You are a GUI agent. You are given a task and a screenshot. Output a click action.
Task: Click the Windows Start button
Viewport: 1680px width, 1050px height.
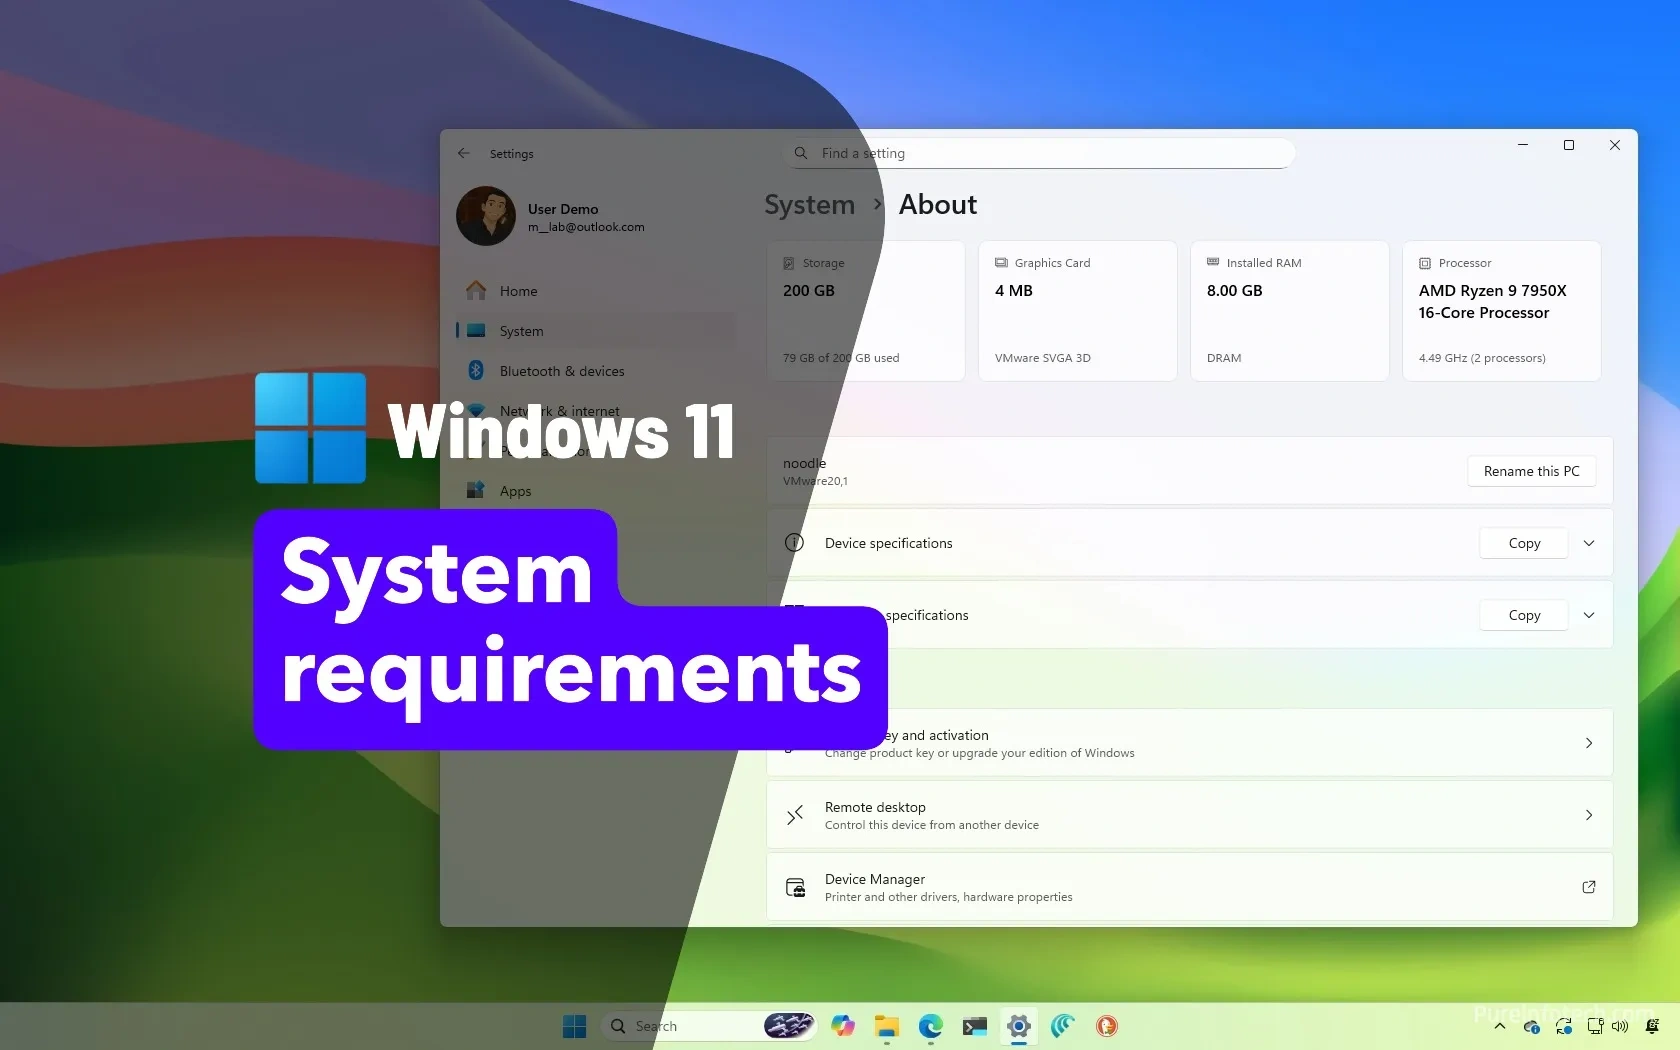[x=574, y=1026]
